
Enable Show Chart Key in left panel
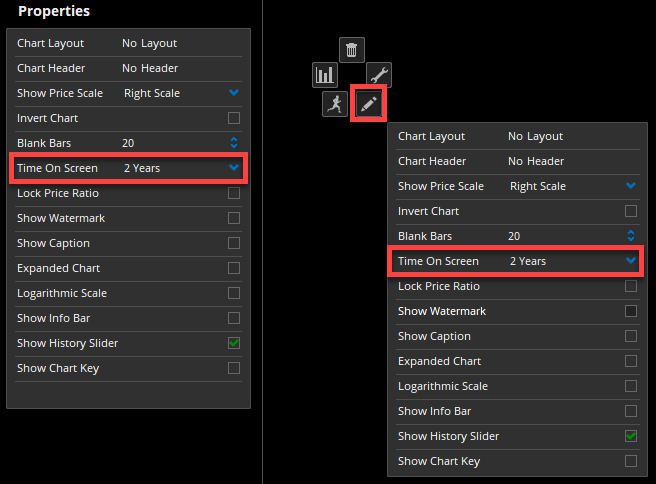click(x=234, y=368)
